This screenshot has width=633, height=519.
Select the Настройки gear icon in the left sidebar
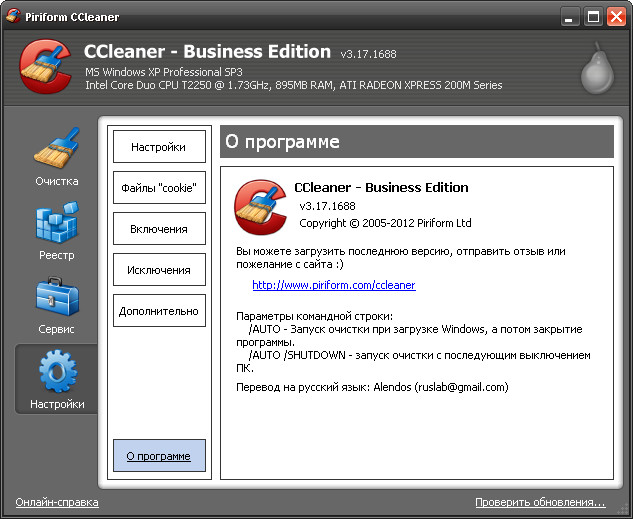click(56, 372)
